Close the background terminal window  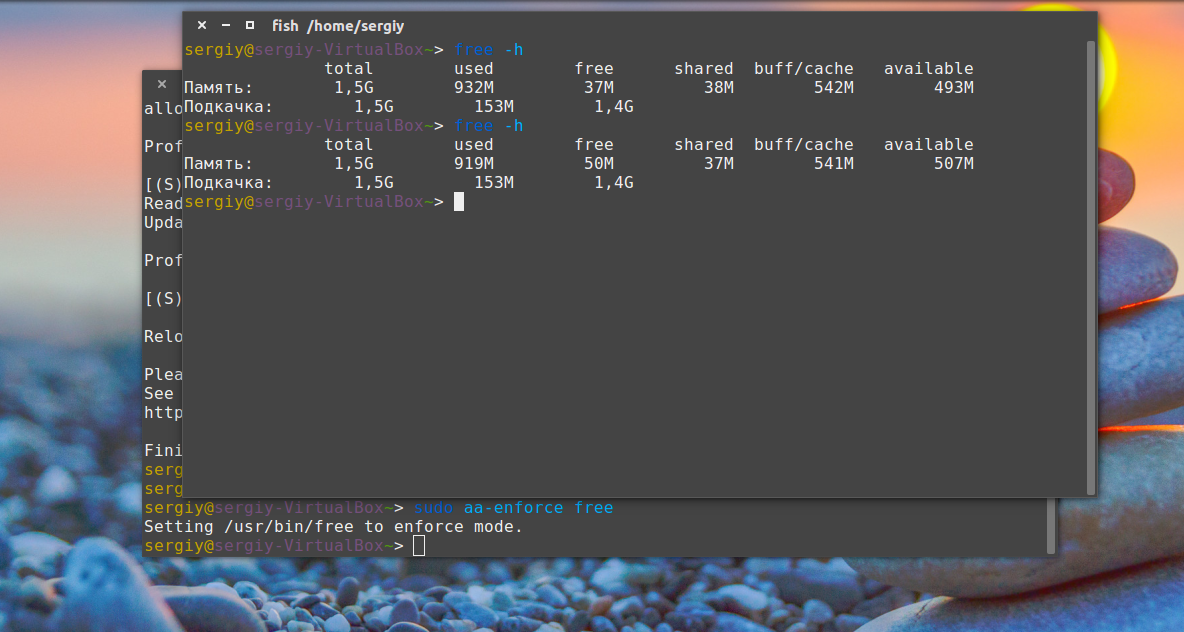(x=162, y=84)
